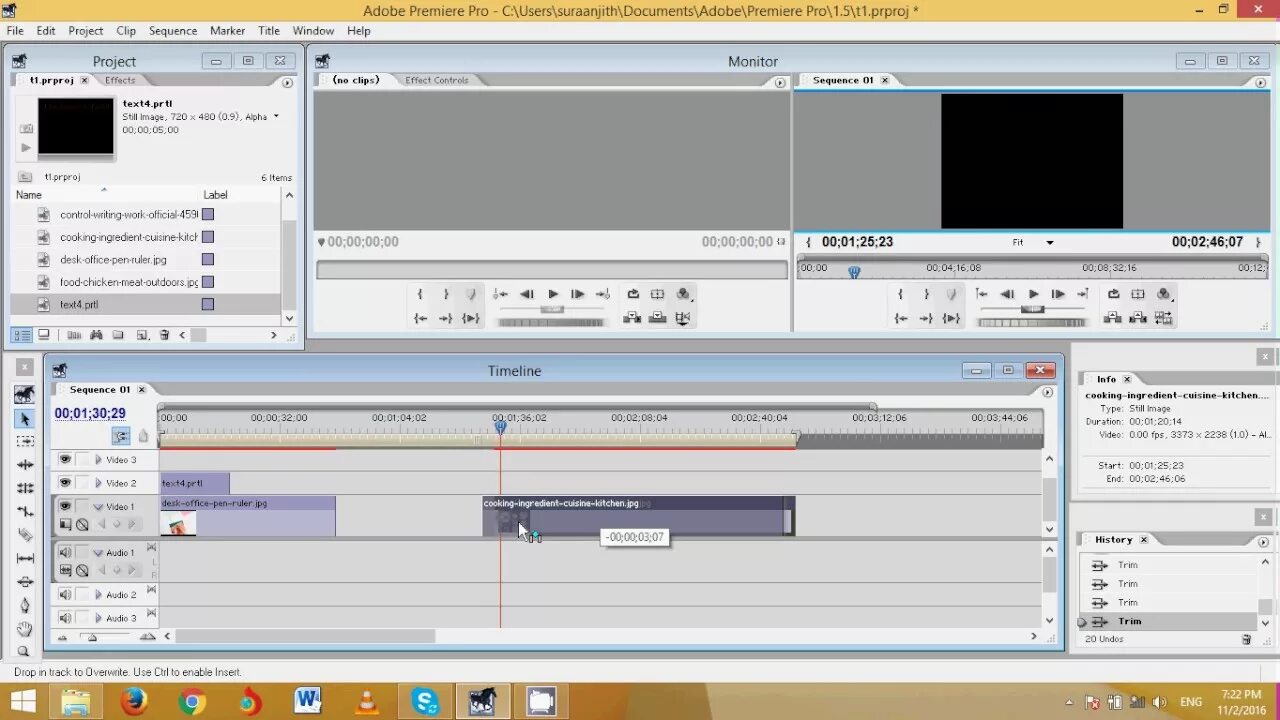Screen dimensions: 1280x720
Task: Click the Loop button in Sequence monitor
Action: tap(1113, 294)
